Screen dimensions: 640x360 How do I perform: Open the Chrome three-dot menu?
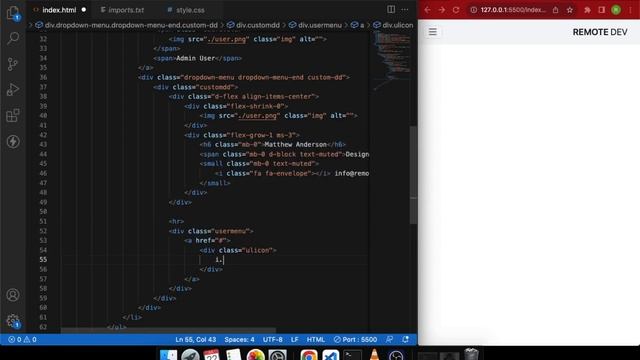pyautogui.click(x=630, y=10)
